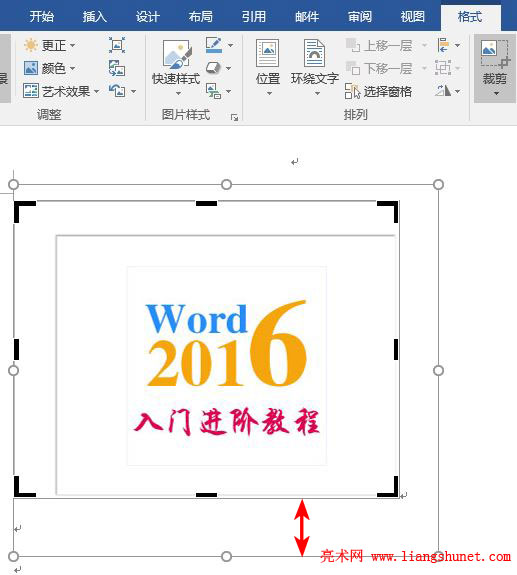Open the 选择窗格 selection pane
The height and width of the screenshot is (575, 517).
coord(378,91)
